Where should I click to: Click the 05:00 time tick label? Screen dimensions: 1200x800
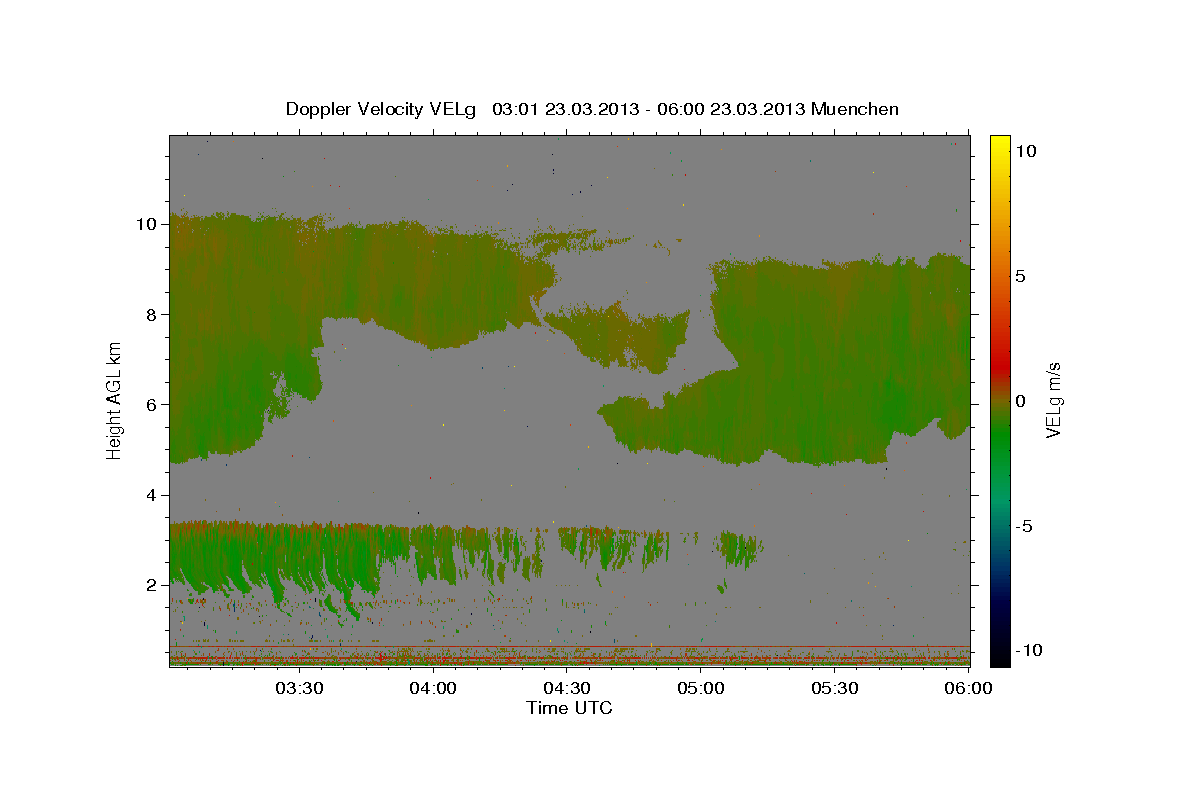click(x=701, y=688)
